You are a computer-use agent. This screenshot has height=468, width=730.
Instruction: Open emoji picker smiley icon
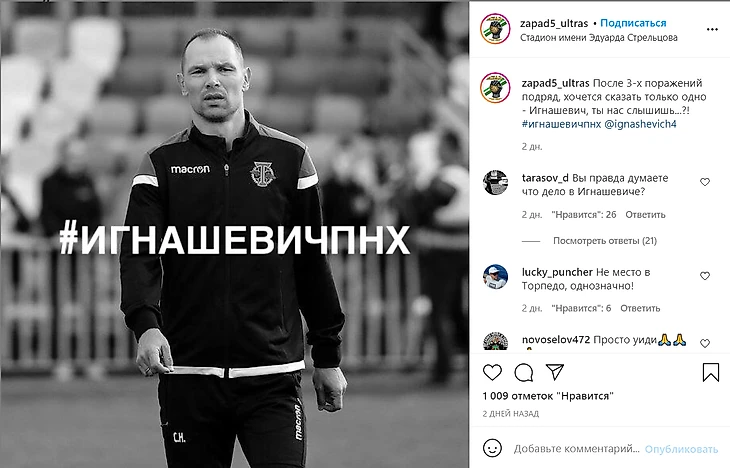pyautogui.click(x=492, y=448)
